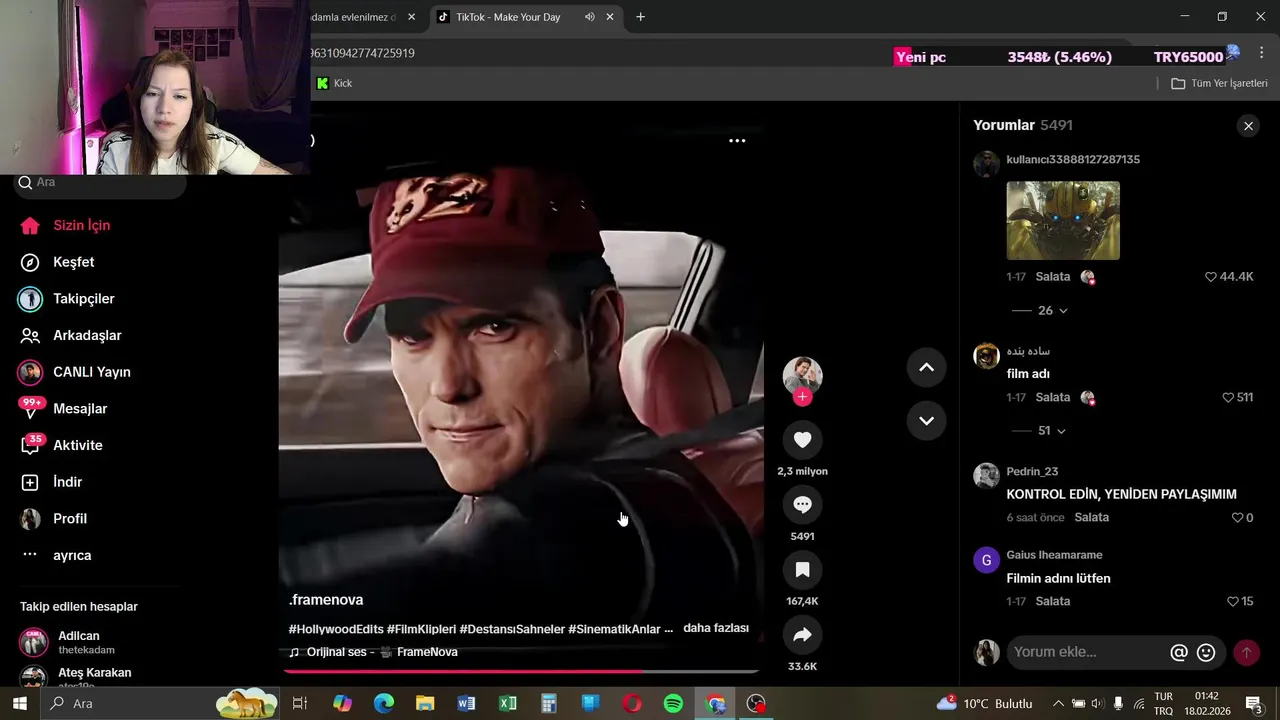Like the video with heart icon

coord(802,440)
